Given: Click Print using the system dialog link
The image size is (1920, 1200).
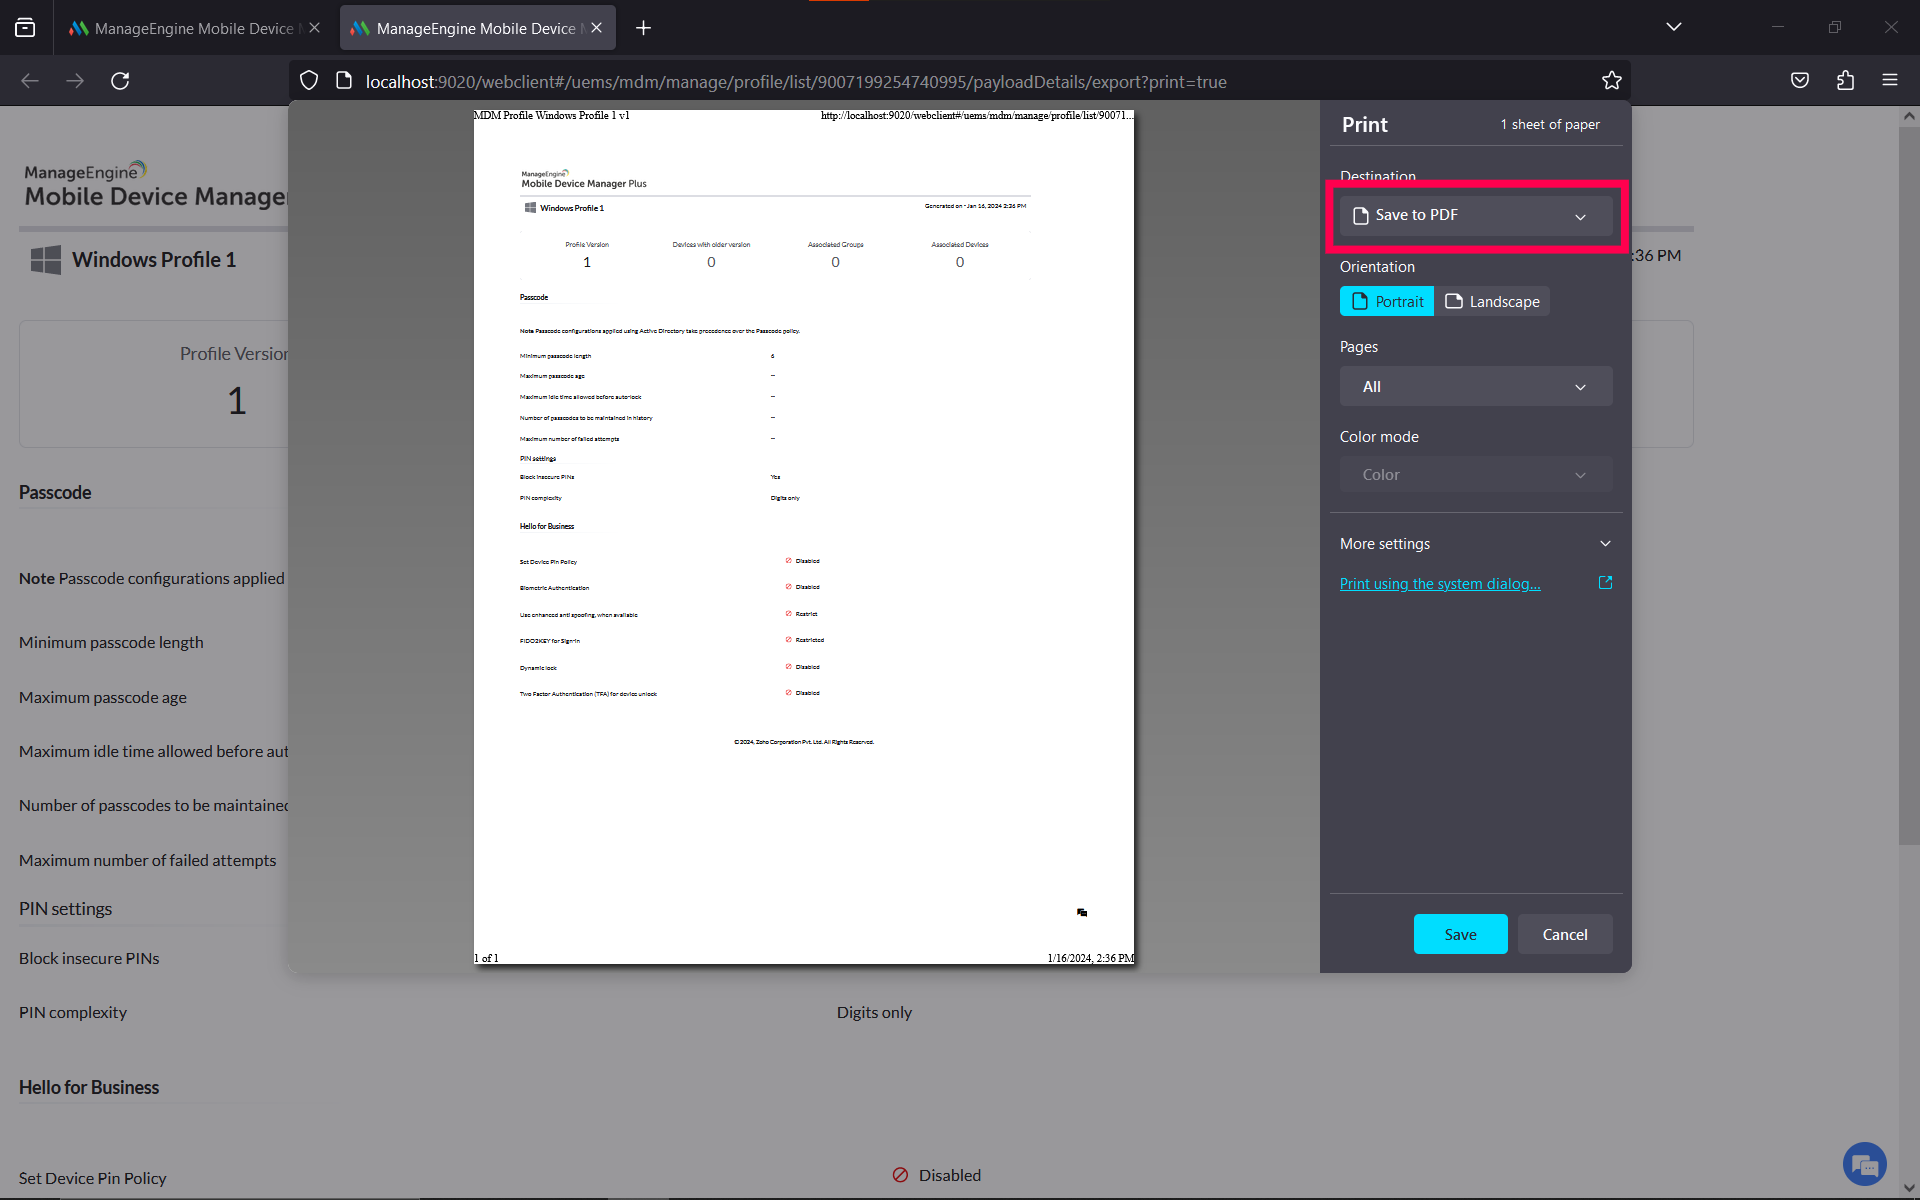Looking at the screenshot, I should (1440, 584).
